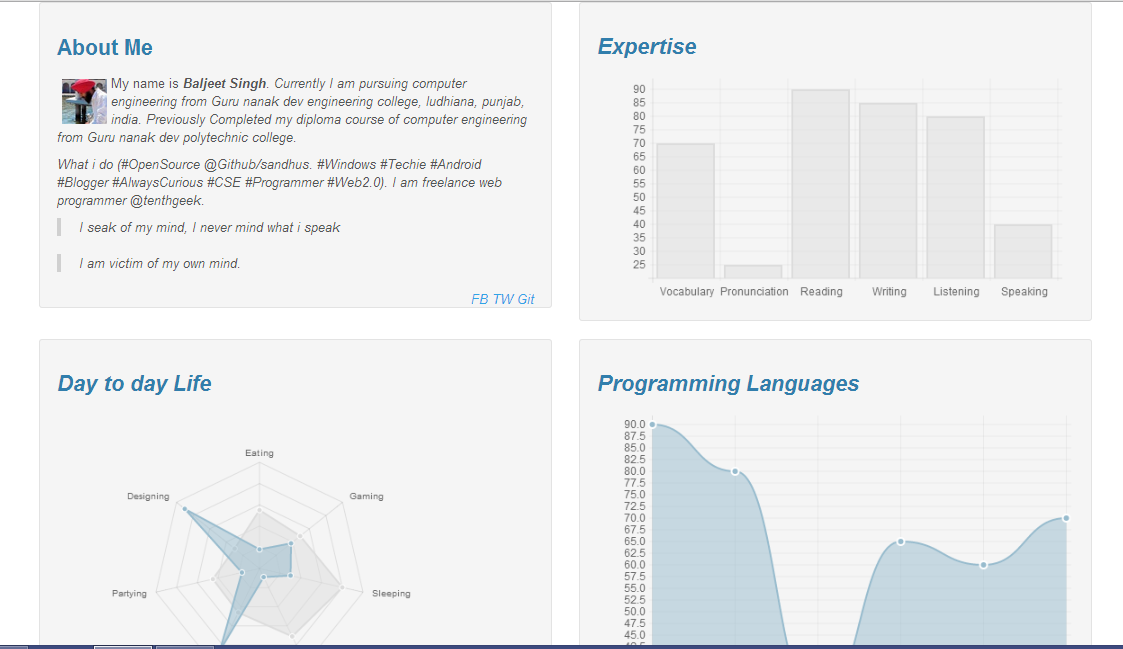Select the Writing bar in Expertise chart
The width and height of the screenshot is (1123, 649).
click(x=888, y=191)
